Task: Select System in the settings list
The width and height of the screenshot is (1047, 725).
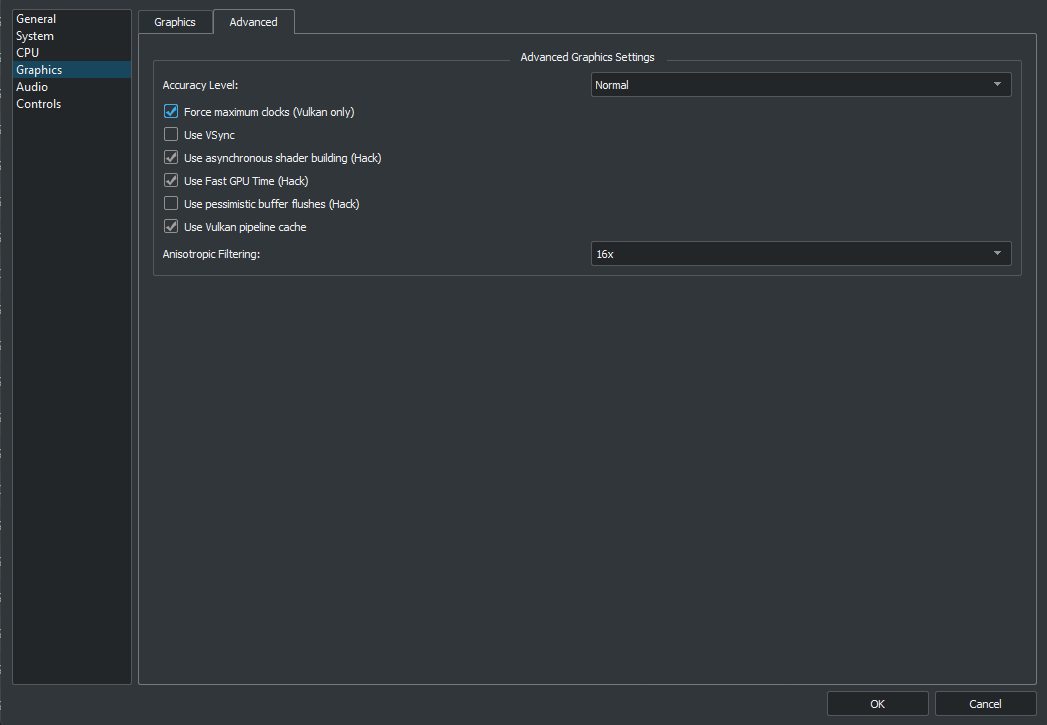Action: [x=35, y=36]
